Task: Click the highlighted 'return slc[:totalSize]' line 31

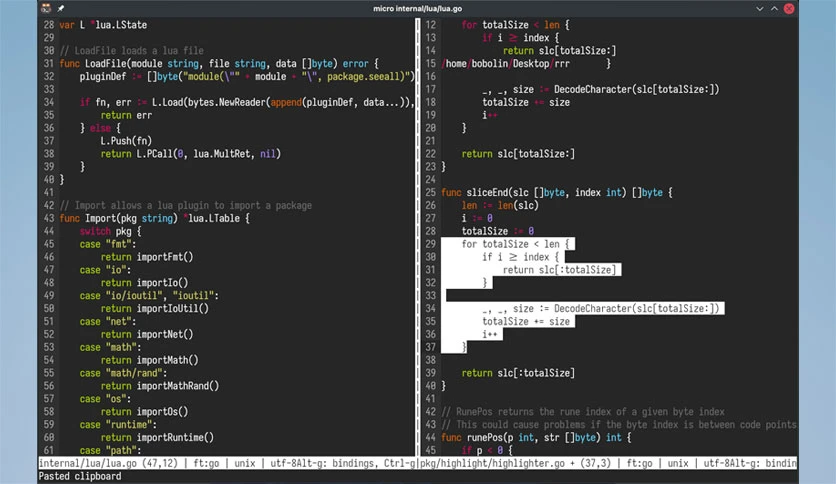Action: point(559,270)
